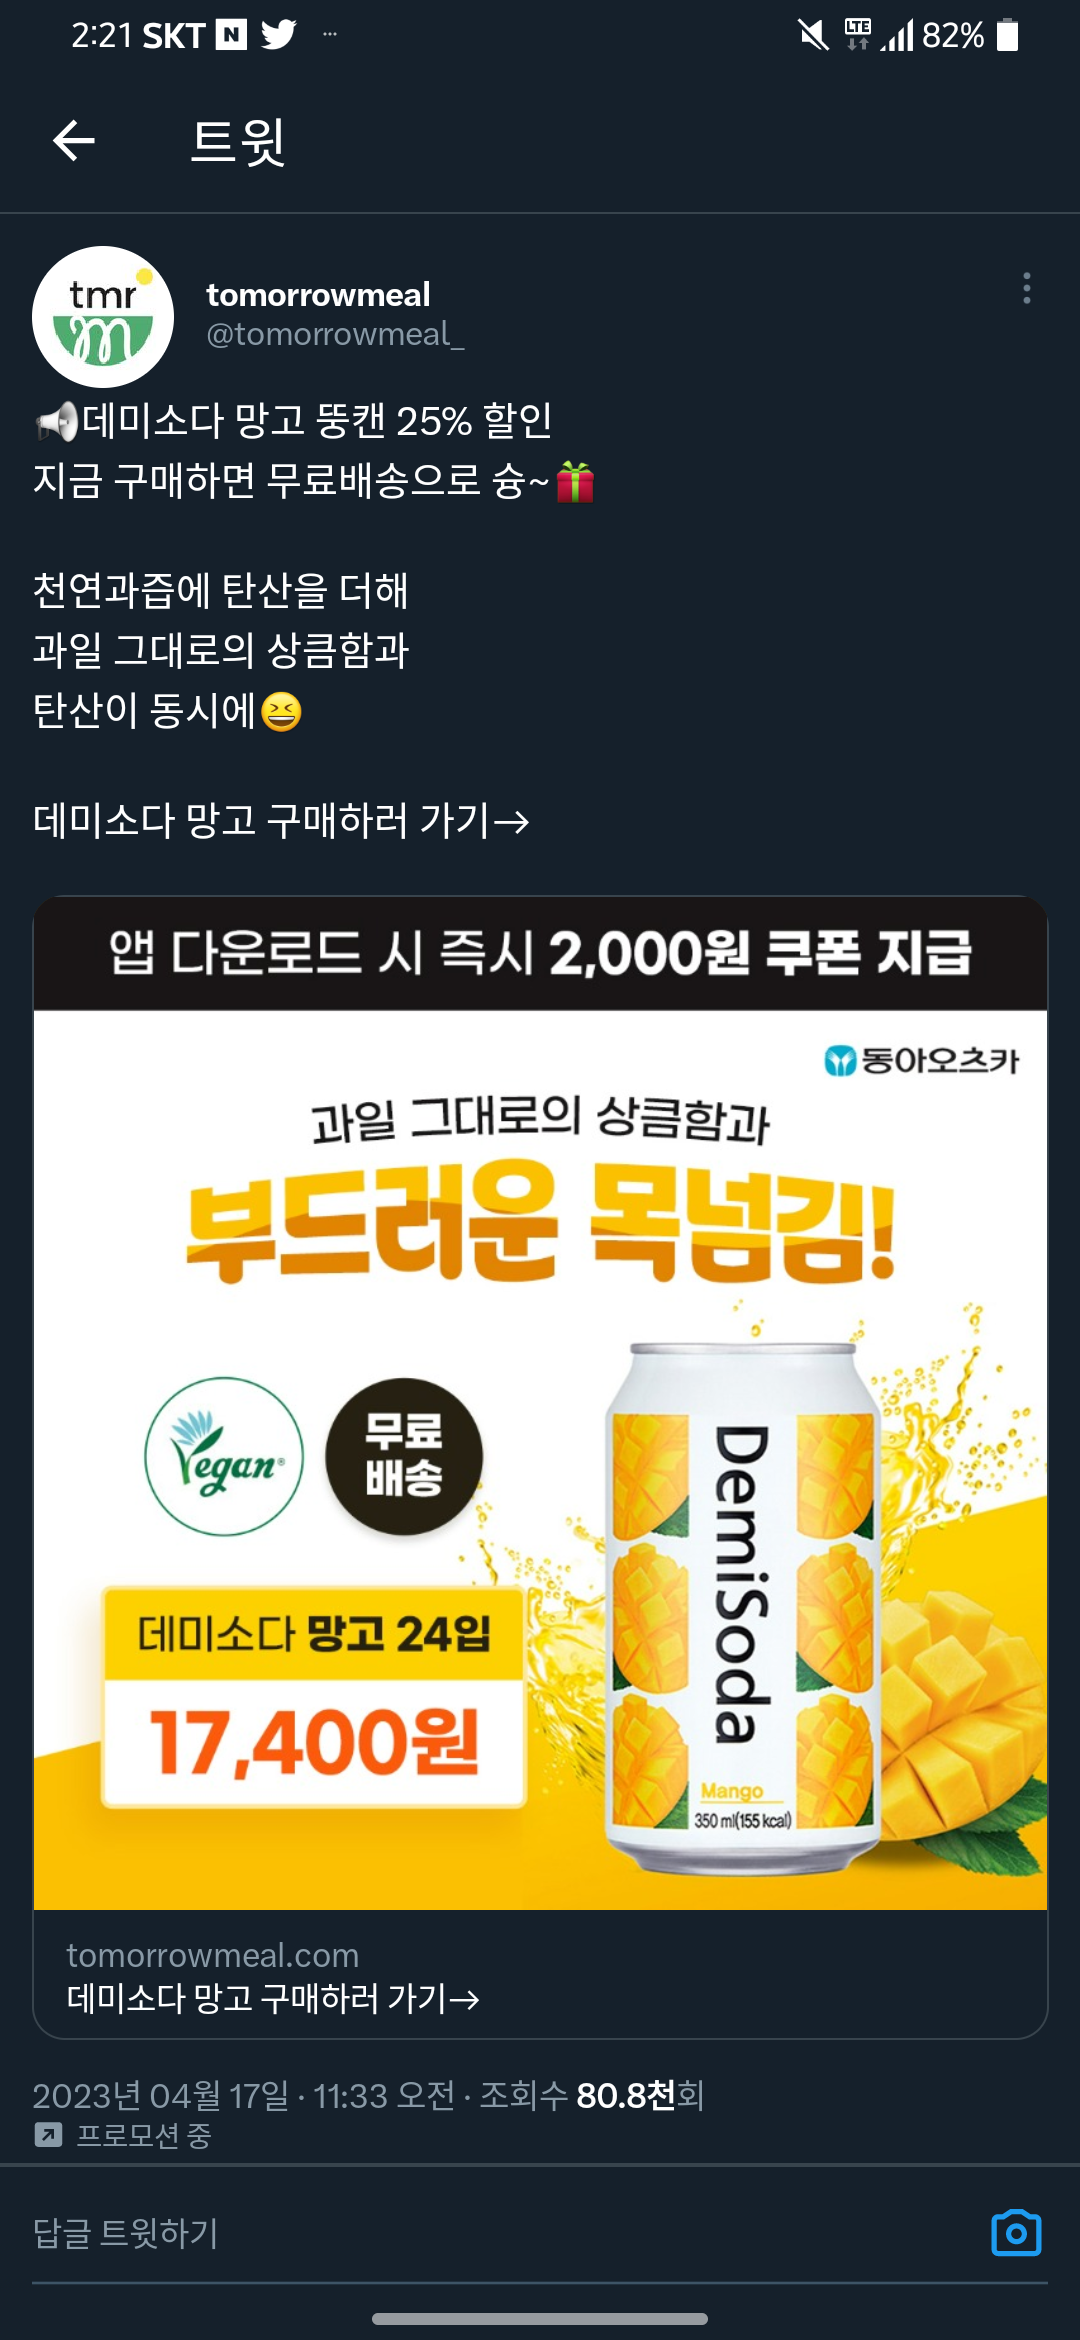The height and width of the screenshot is (2340, 1080).
Task: Open the tomorrowmeal display name
Action: [x=318, y=295]
